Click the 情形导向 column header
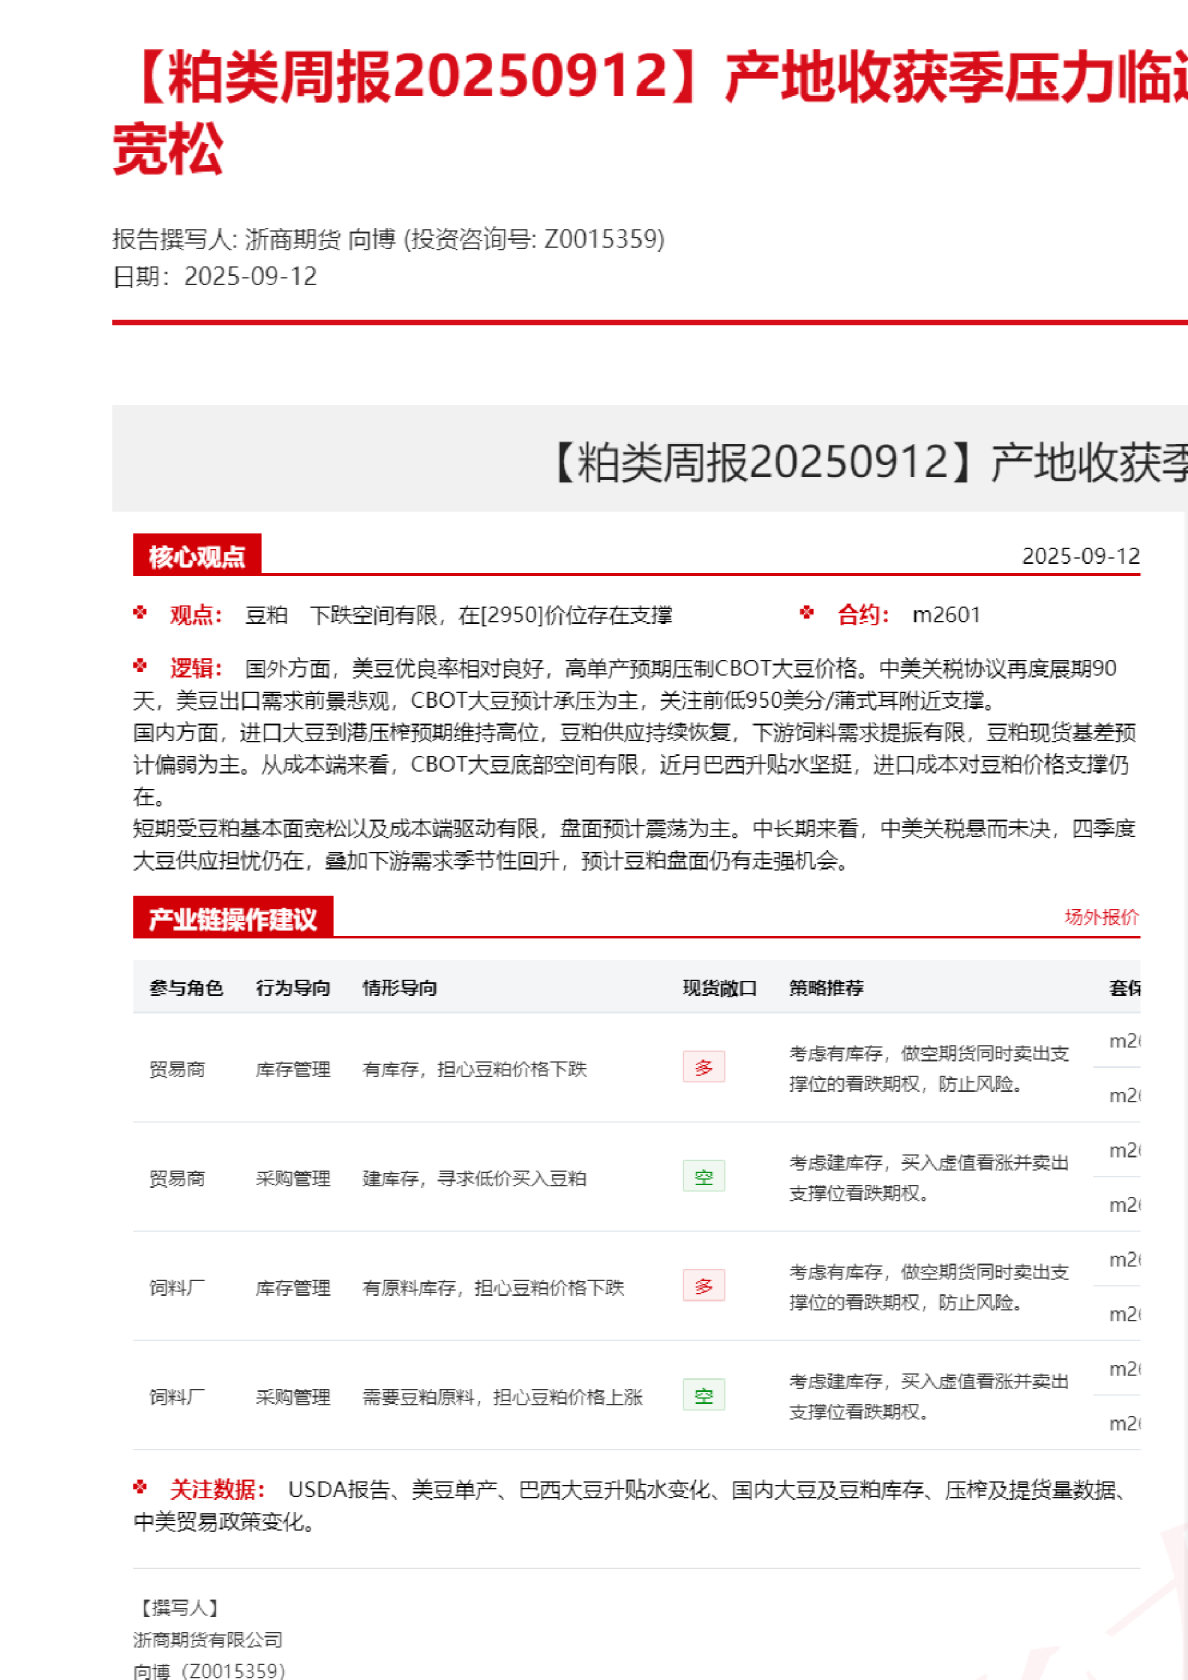Viewport: 1188px width, 1680px height. coord(400,988)
